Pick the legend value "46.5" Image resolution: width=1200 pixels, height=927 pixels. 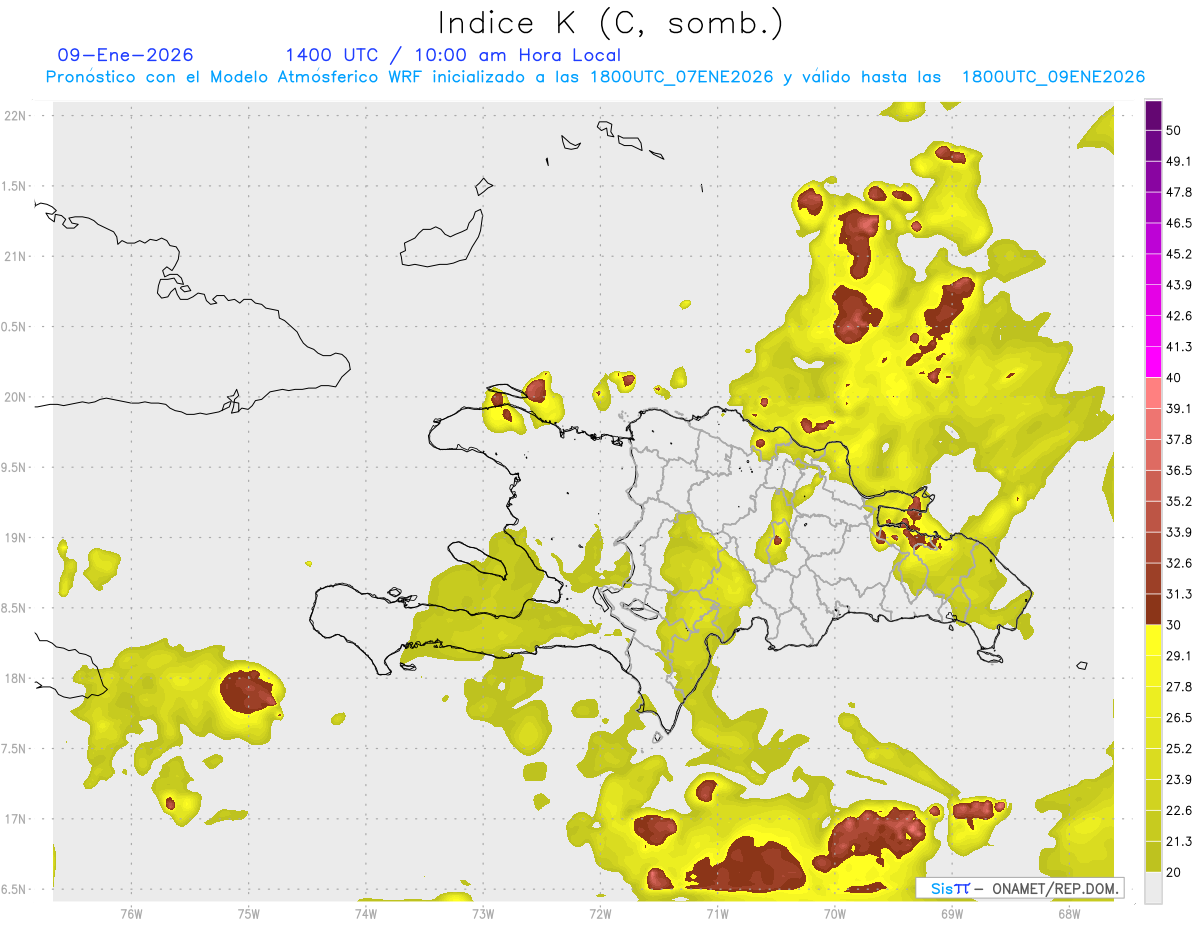coord(1179,223)
